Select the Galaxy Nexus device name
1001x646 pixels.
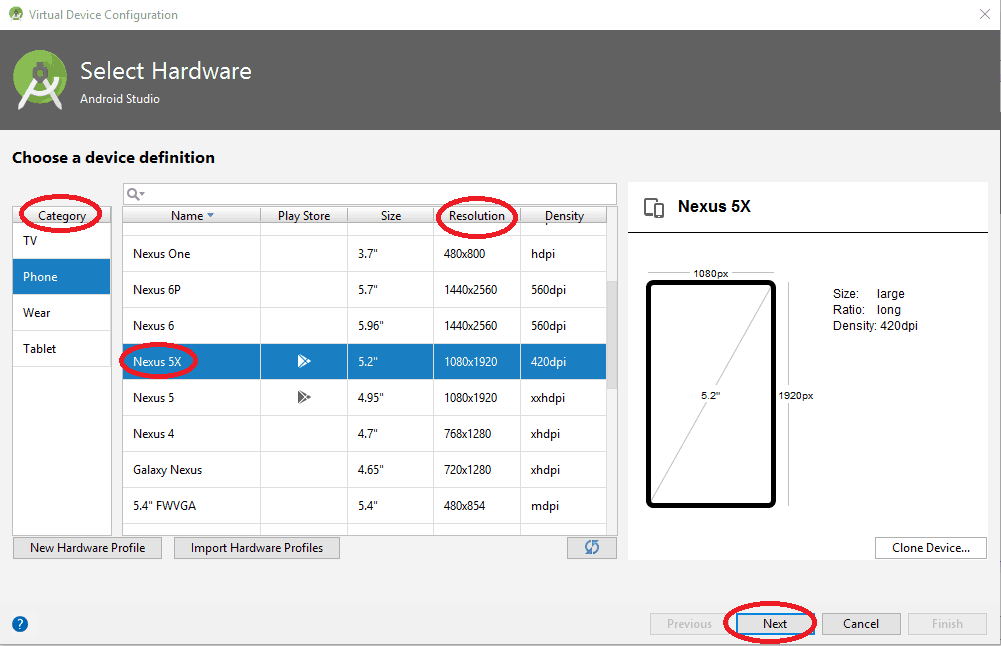point(167,470)
